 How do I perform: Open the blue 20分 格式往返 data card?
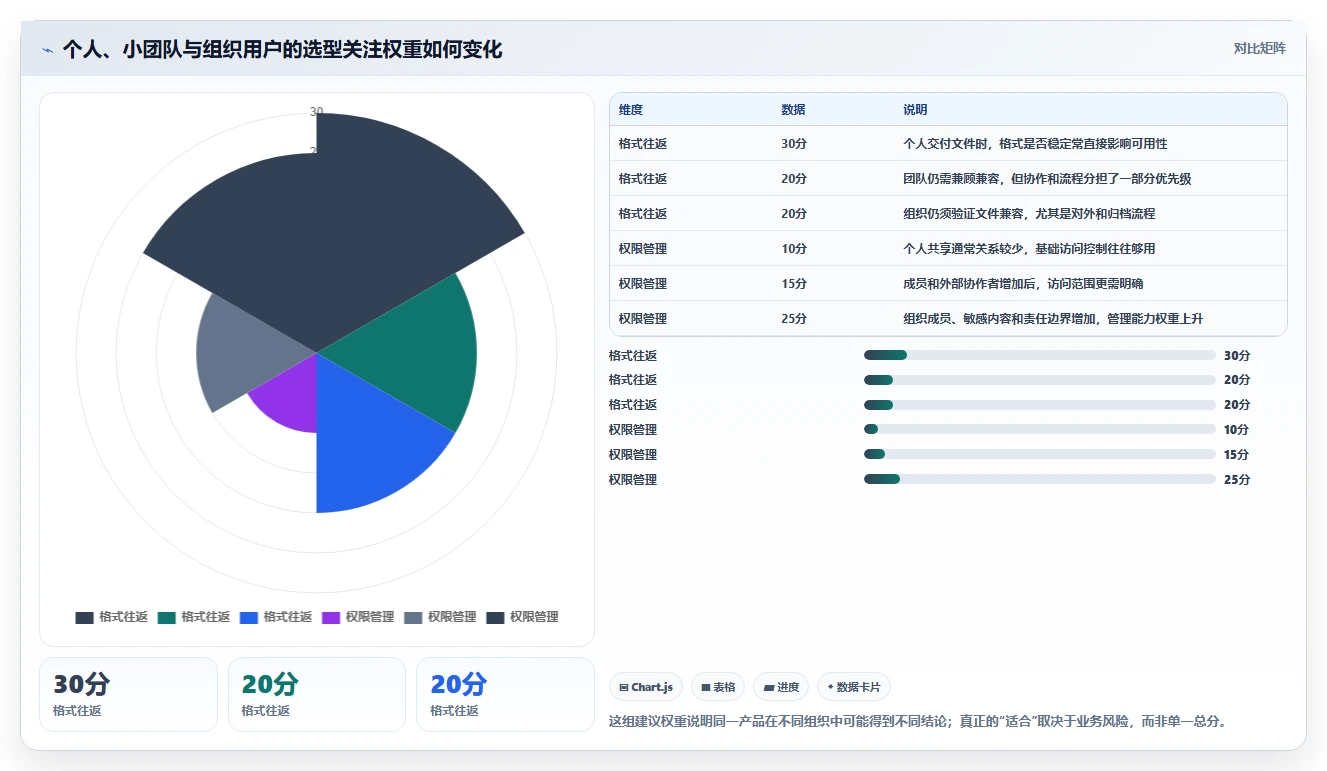(505, 694)
